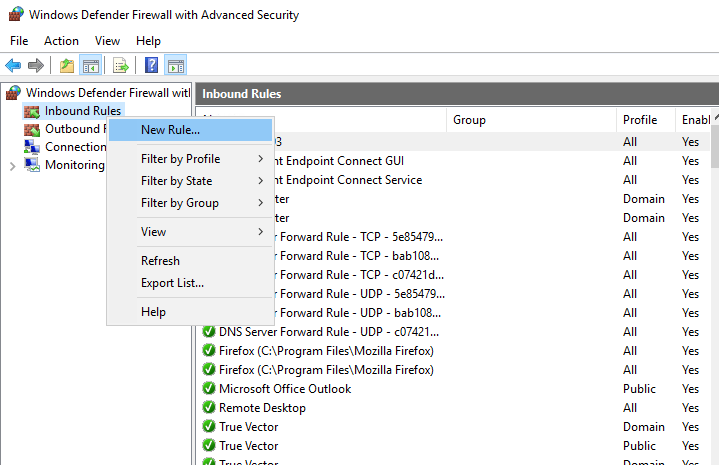This screenshot has width=719, height=465.
Task: Click Yes enabled cell of Endpoint Connect GUI
Action: [690, 161]
